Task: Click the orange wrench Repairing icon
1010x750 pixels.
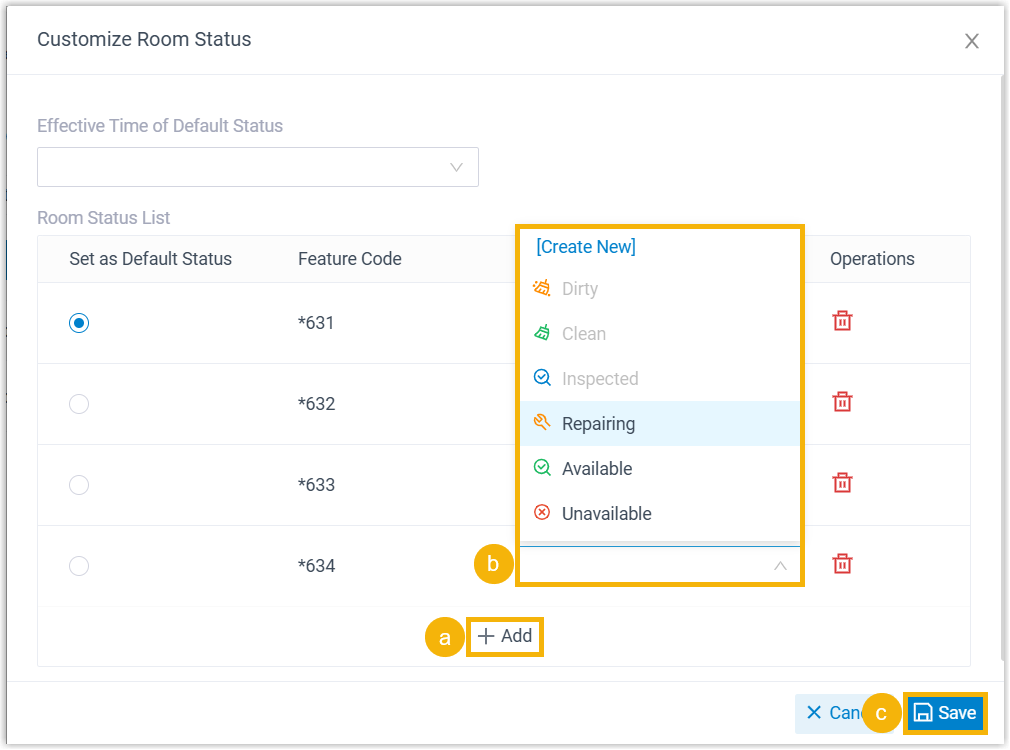Action: pyautogui.click(x=542, y=423)
